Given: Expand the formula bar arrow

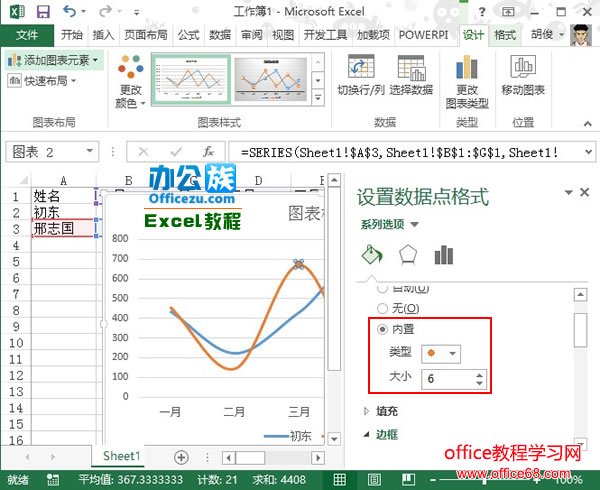Looking at the screenshot, I should 588,152.
